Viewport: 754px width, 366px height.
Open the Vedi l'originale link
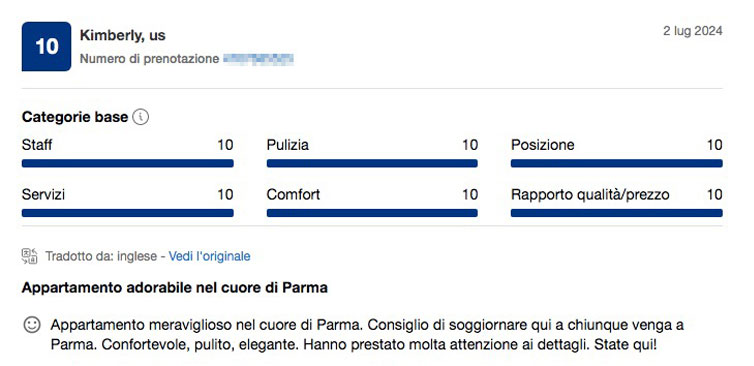[x=209, y=256]
